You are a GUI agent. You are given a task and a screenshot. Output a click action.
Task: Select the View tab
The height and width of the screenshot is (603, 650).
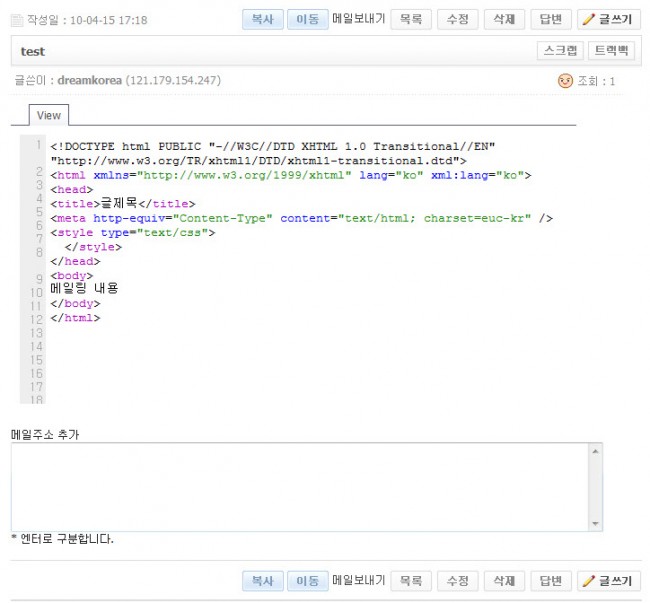[48, 115]
